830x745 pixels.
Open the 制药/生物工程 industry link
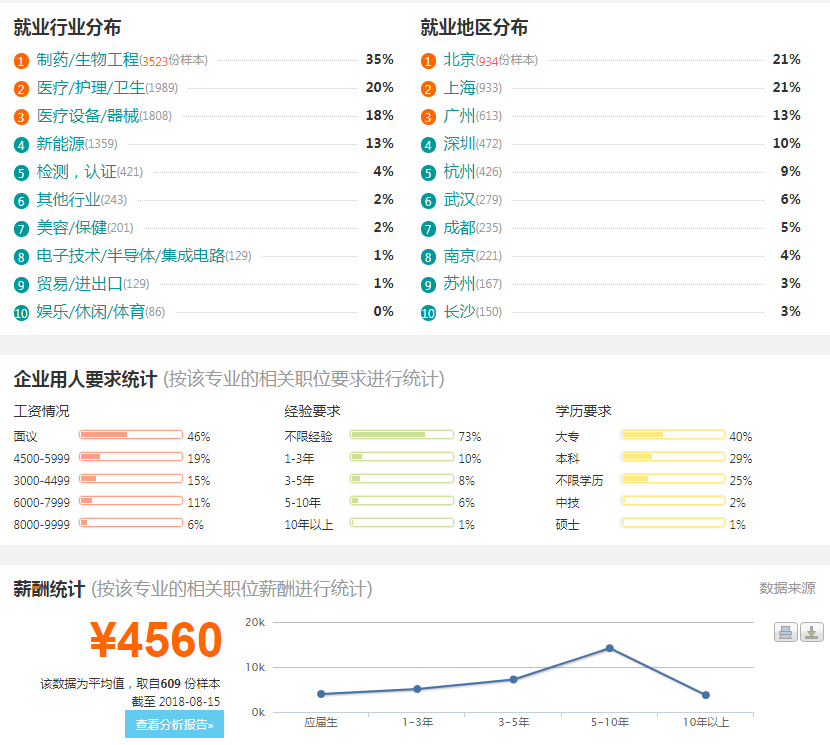(x=88, y=60)
